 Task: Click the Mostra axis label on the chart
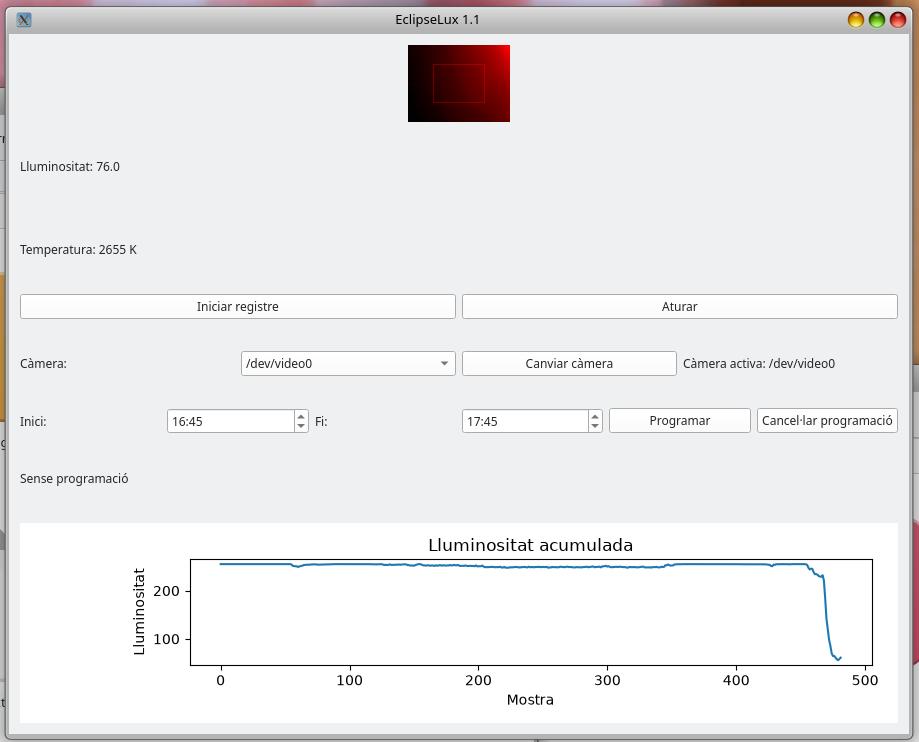[530, 699]
